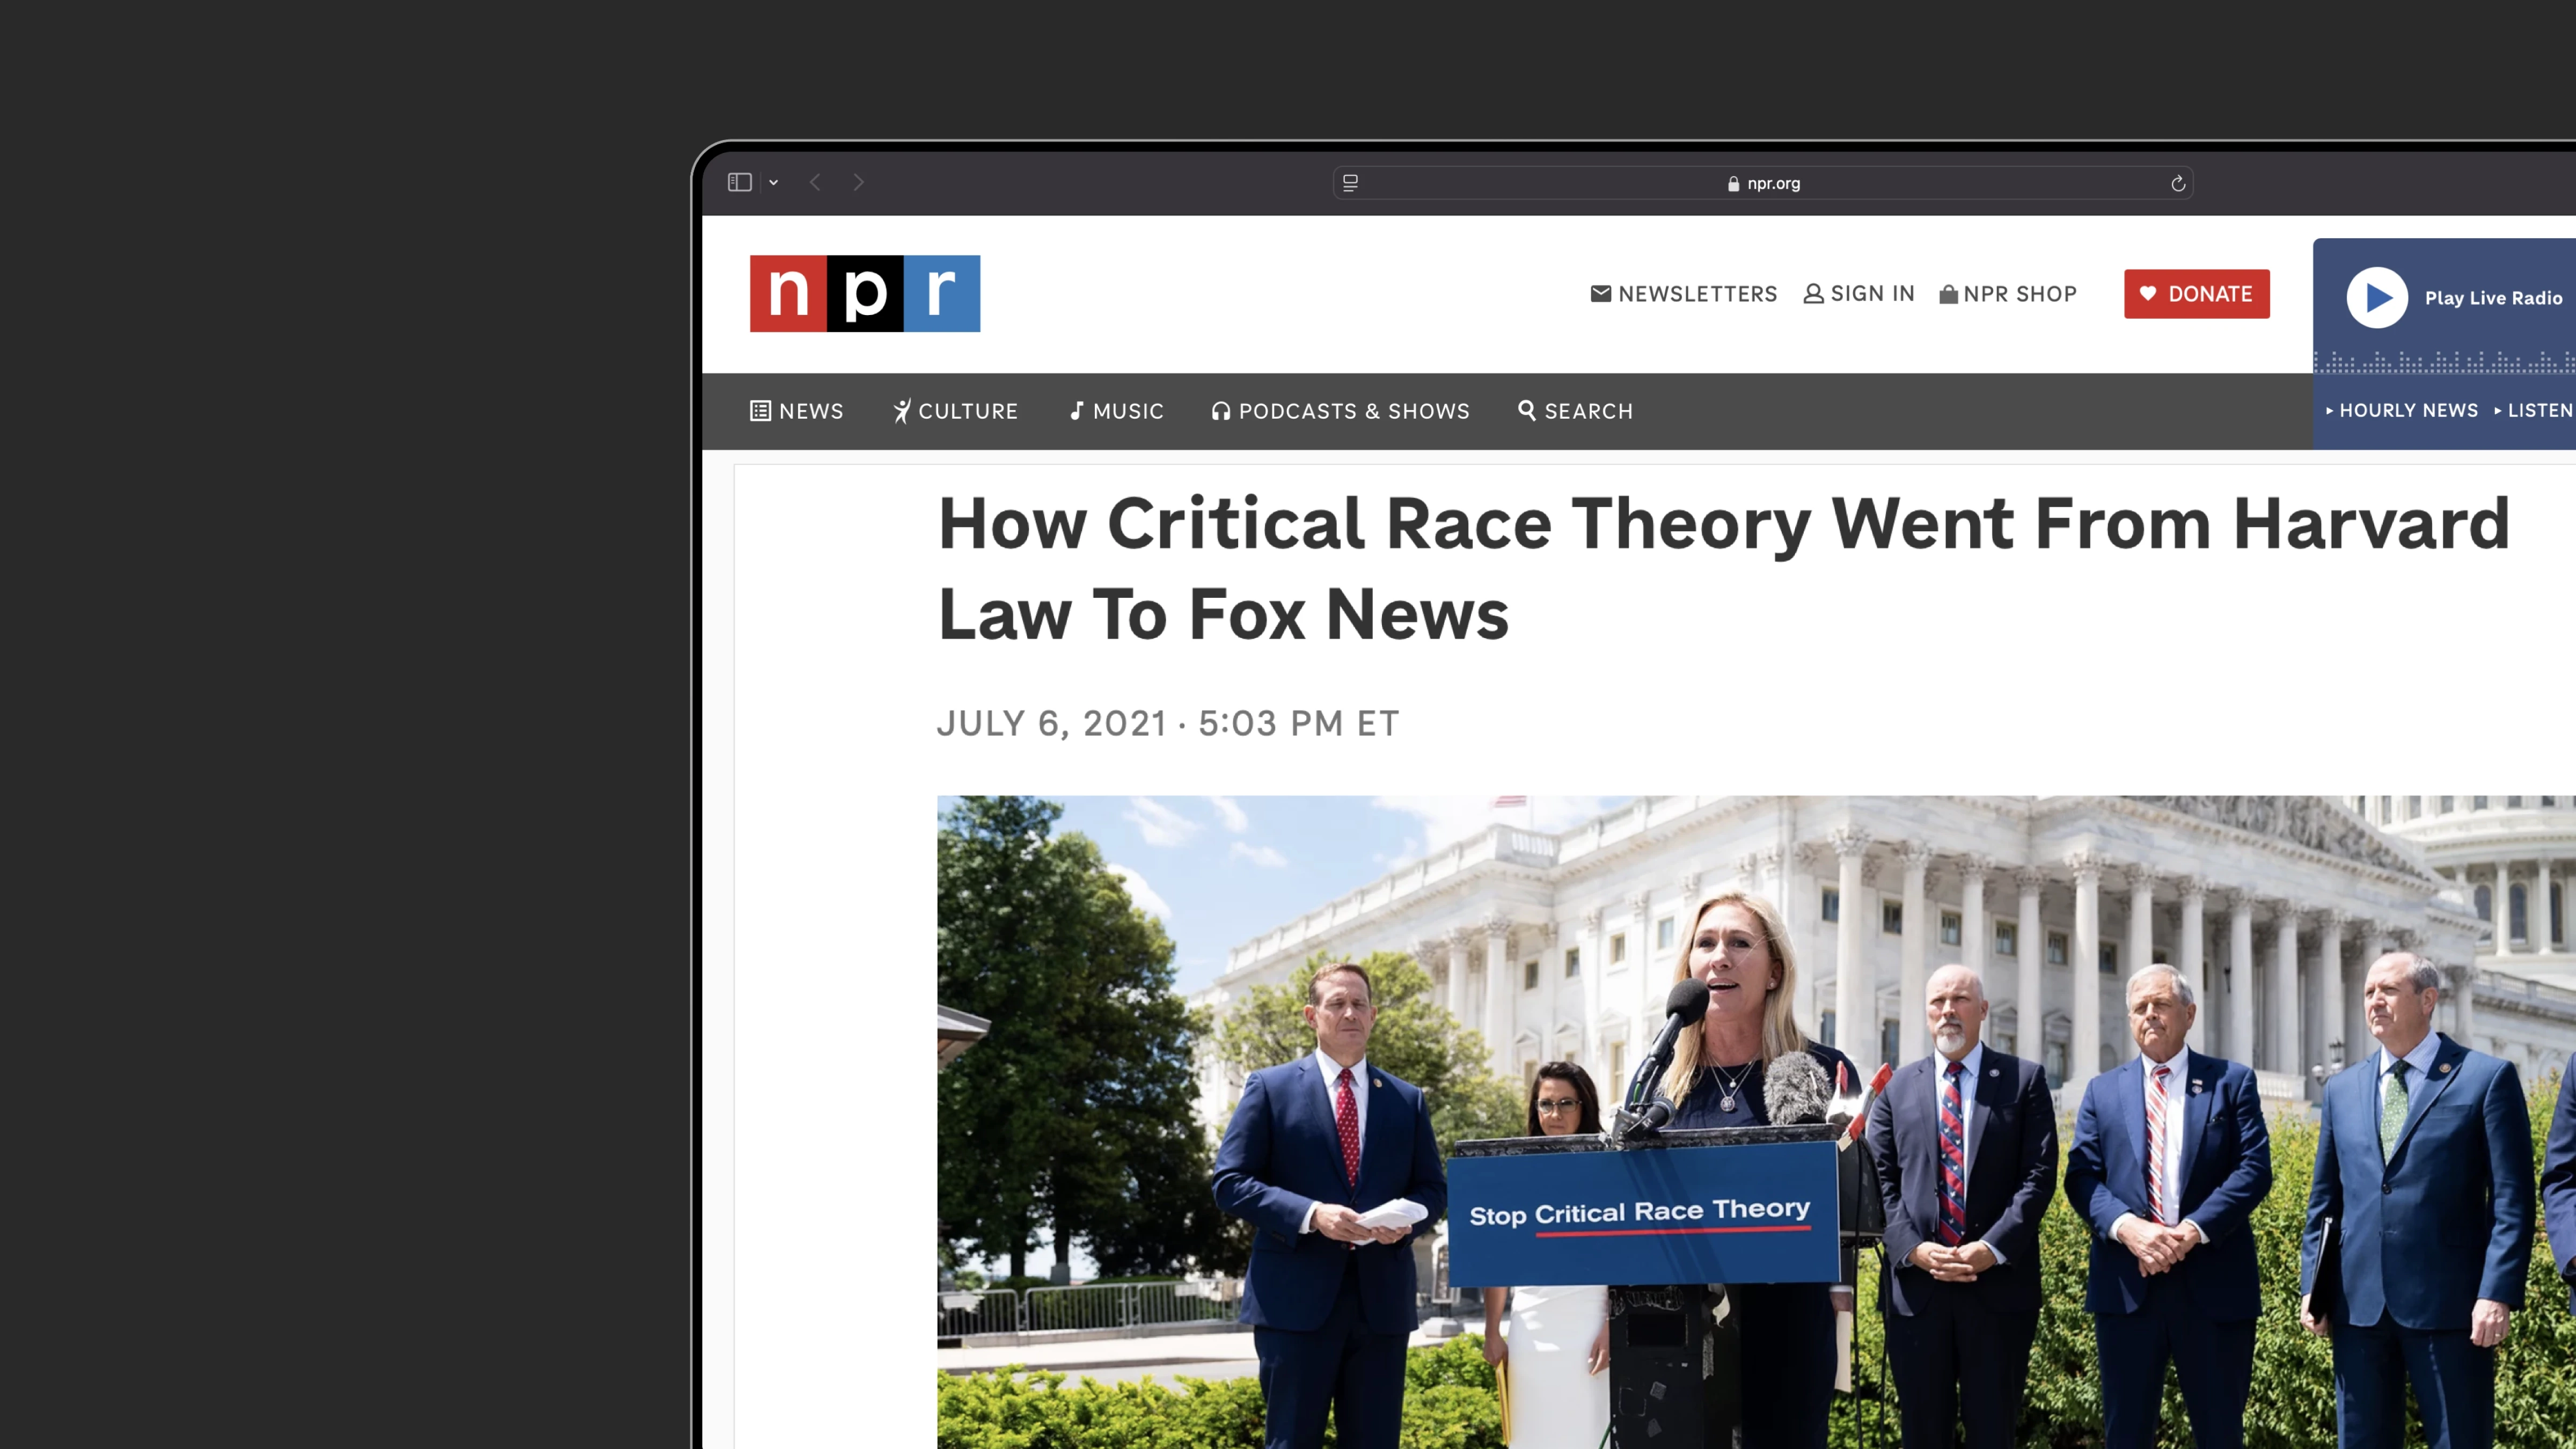Click the article's Capitol press conference photo
Image resolution: width=2576 pixels, height=1449 pixels.
click(x=1755, y=1120)
